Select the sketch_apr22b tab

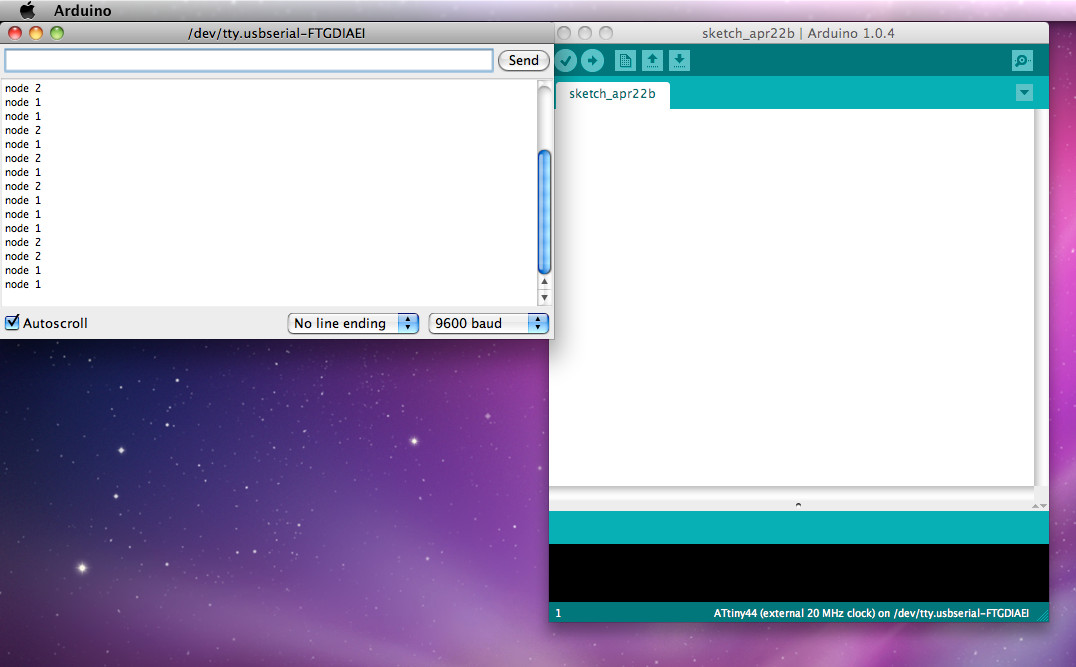click(612, 95)
